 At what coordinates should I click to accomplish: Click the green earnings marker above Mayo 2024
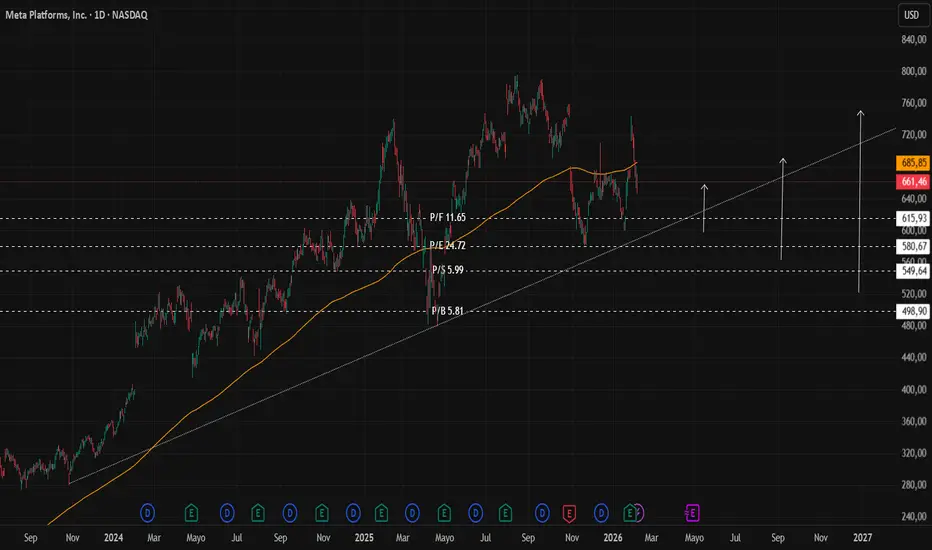(191, 513)
